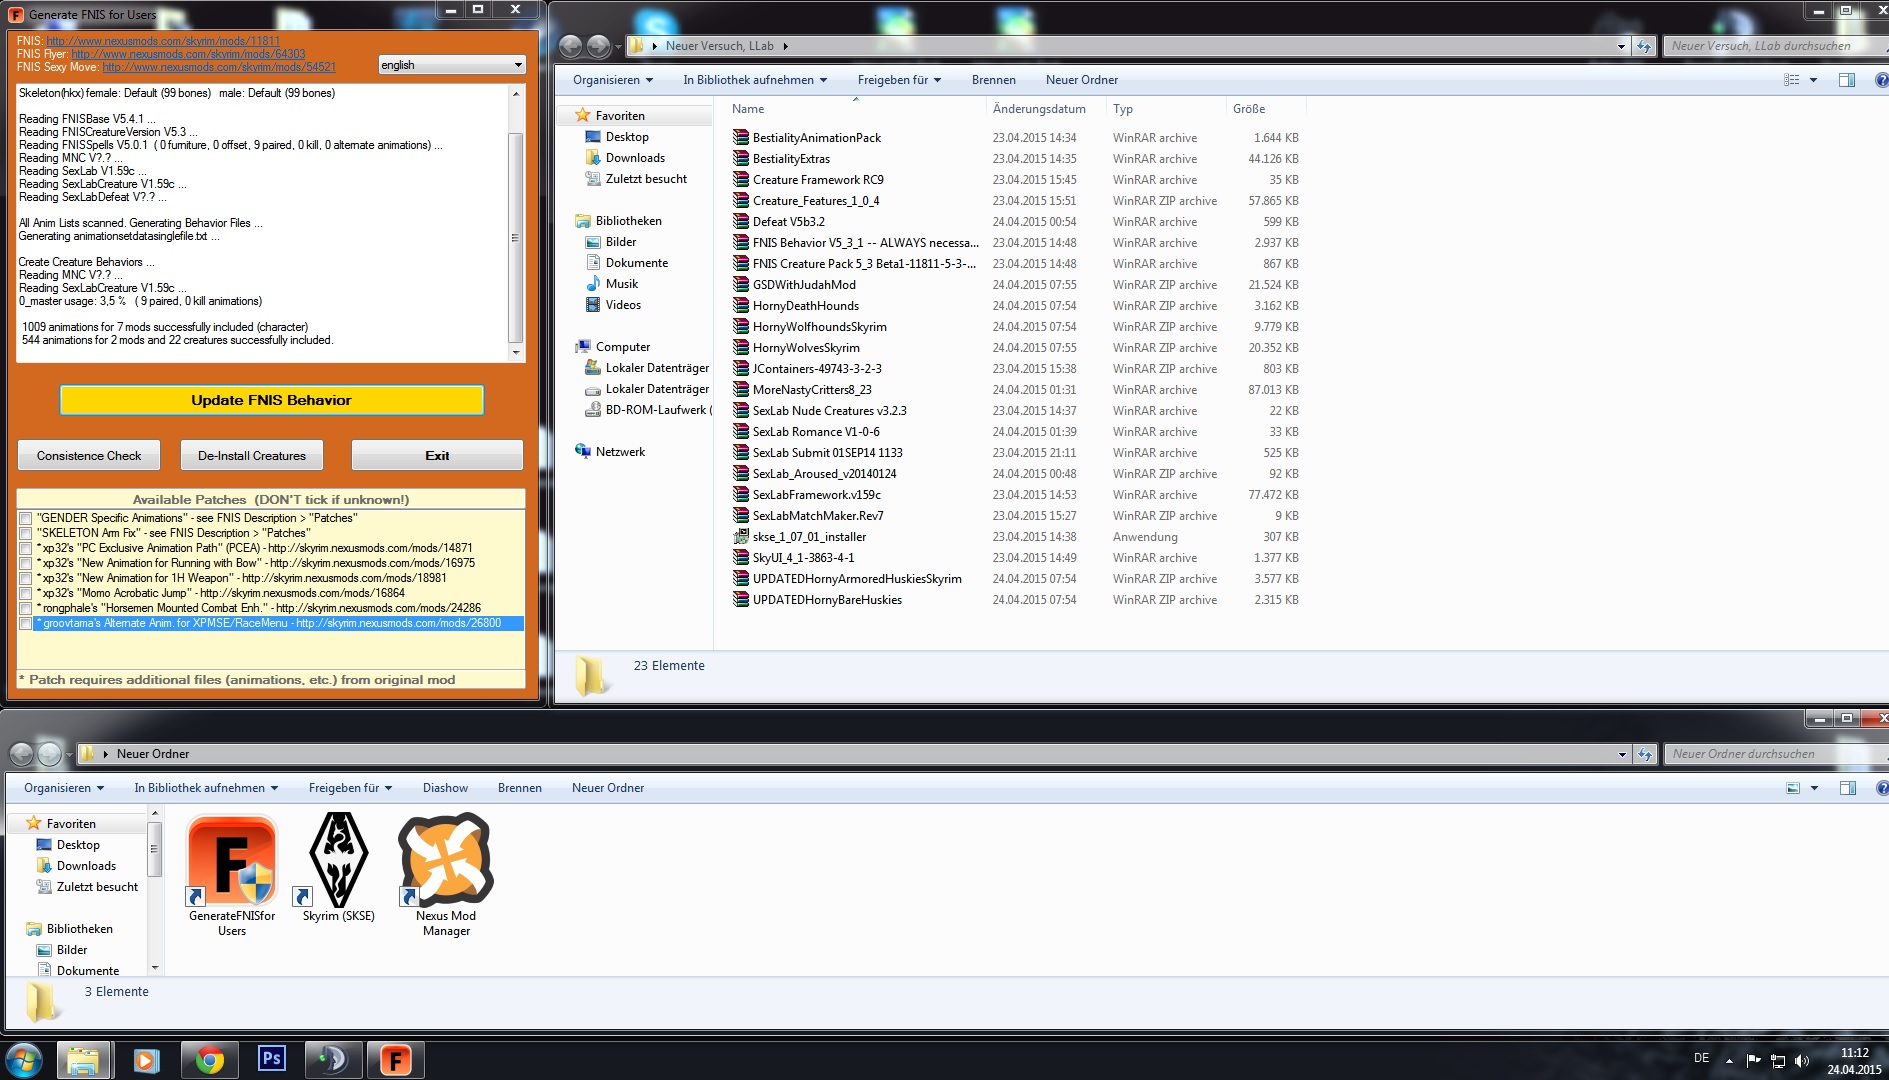Open Windows Explorer from the taskbar
Screen dimensions: 1889x1080
(x=83, y=1059)
